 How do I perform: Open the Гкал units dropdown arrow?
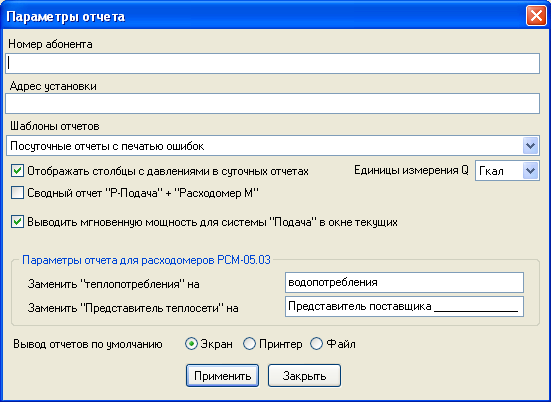pos(530,171)
